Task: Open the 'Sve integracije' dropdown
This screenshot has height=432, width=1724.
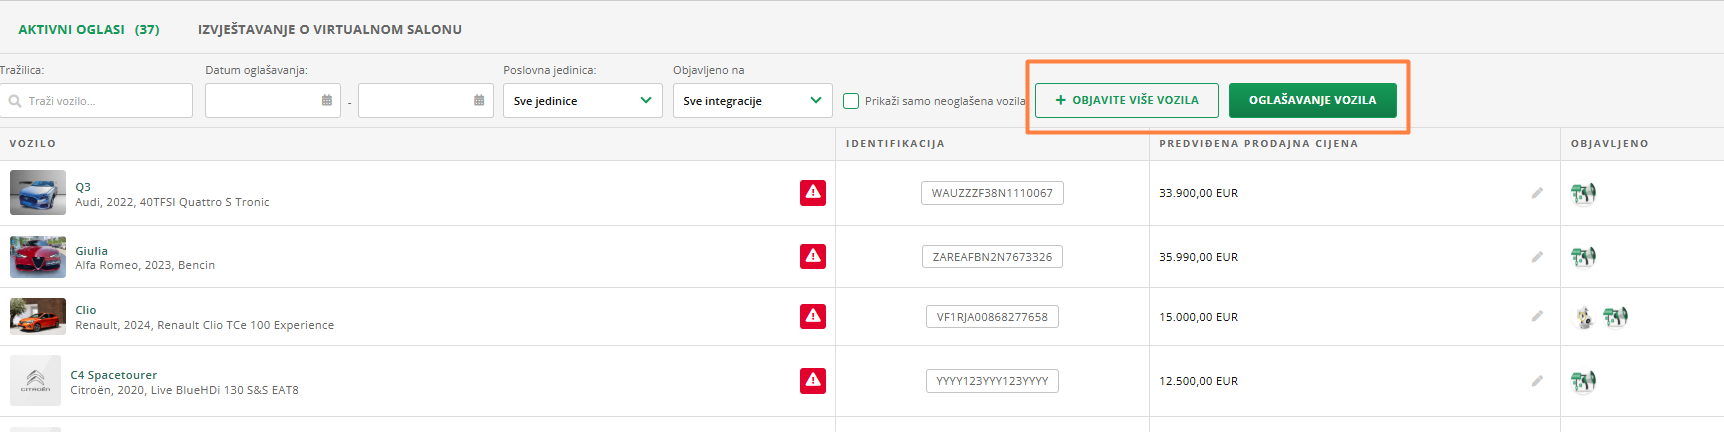Action: point(752,101)
